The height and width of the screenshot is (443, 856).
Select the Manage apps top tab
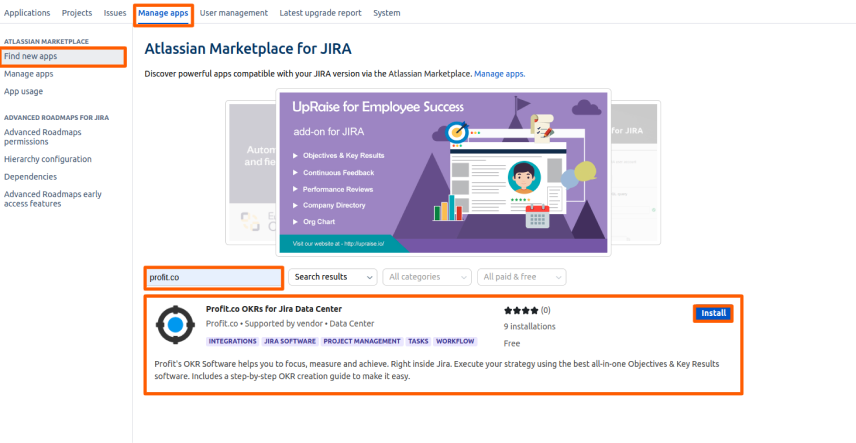(163, 13)
